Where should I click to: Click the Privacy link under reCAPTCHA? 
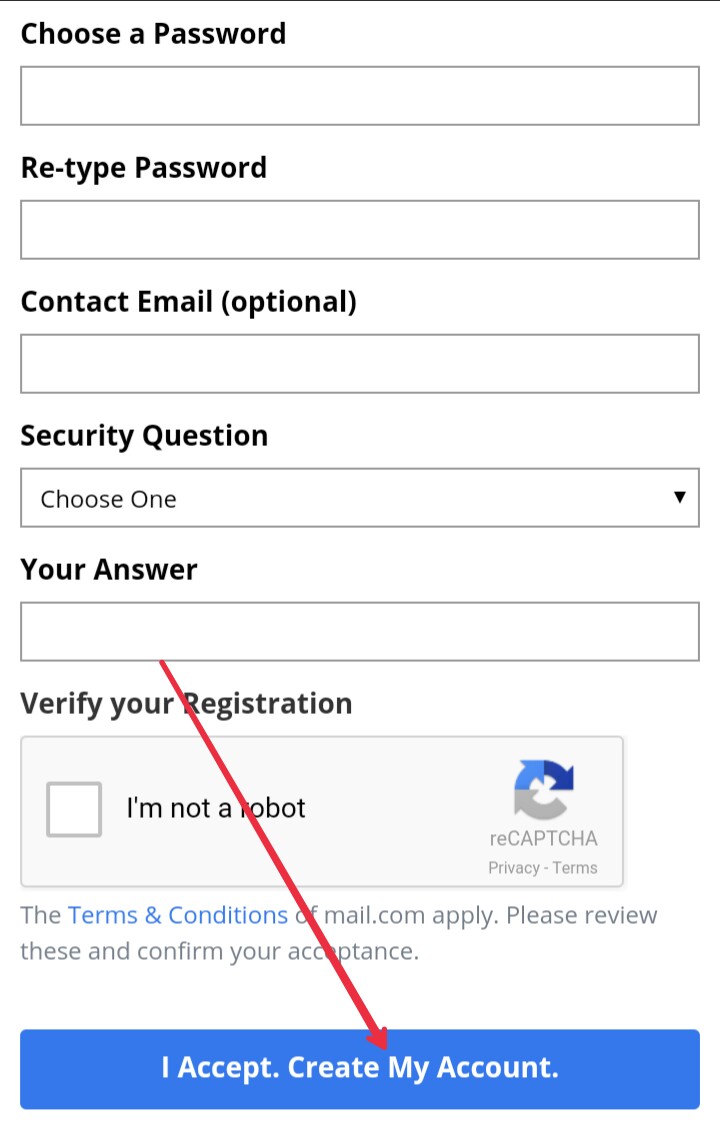(x=517, y=868)
